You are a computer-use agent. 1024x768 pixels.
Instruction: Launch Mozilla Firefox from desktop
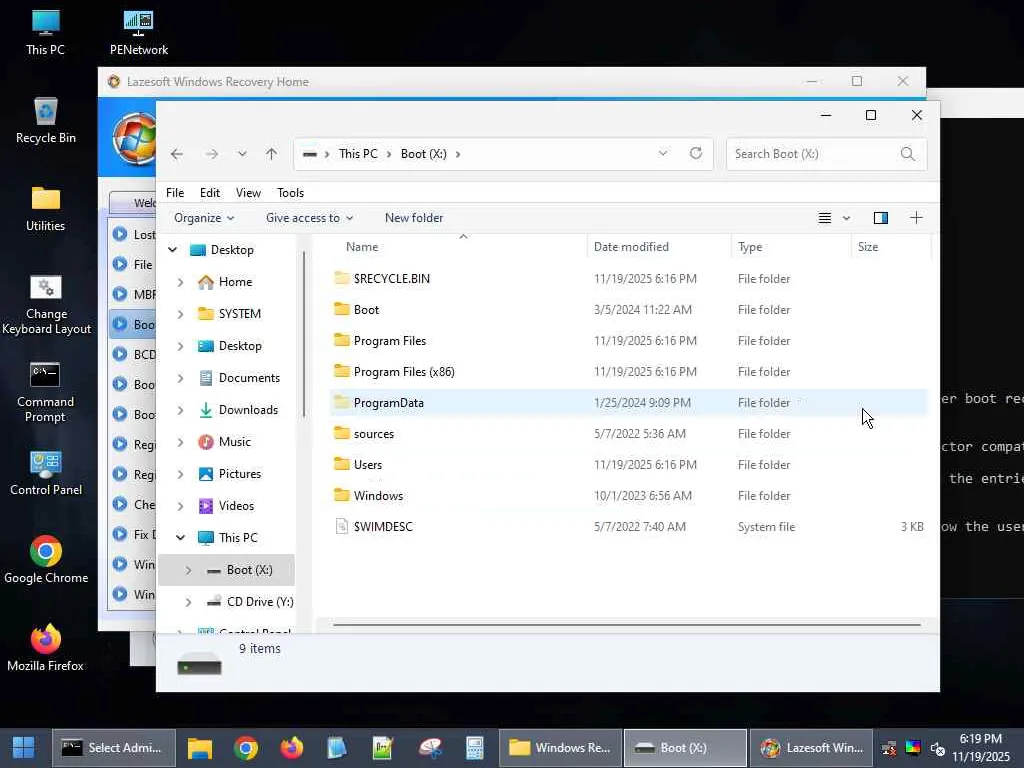point(45,648)
